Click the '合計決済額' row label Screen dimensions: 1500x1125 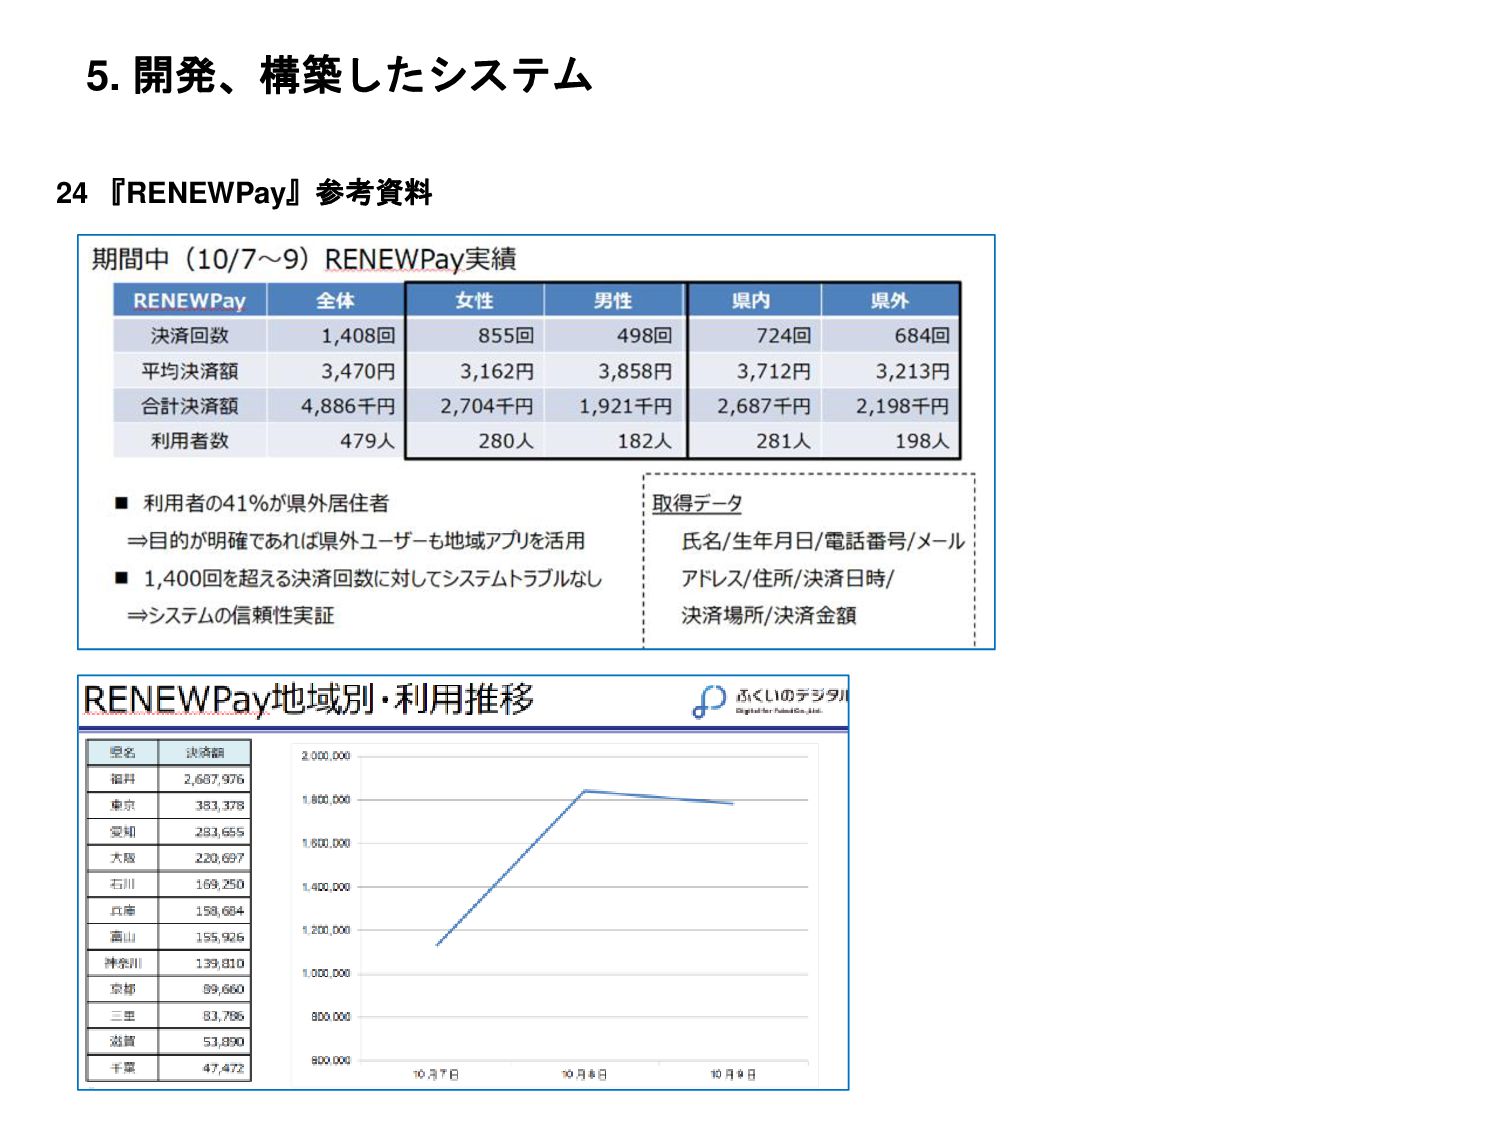click(x=189, y=406)
